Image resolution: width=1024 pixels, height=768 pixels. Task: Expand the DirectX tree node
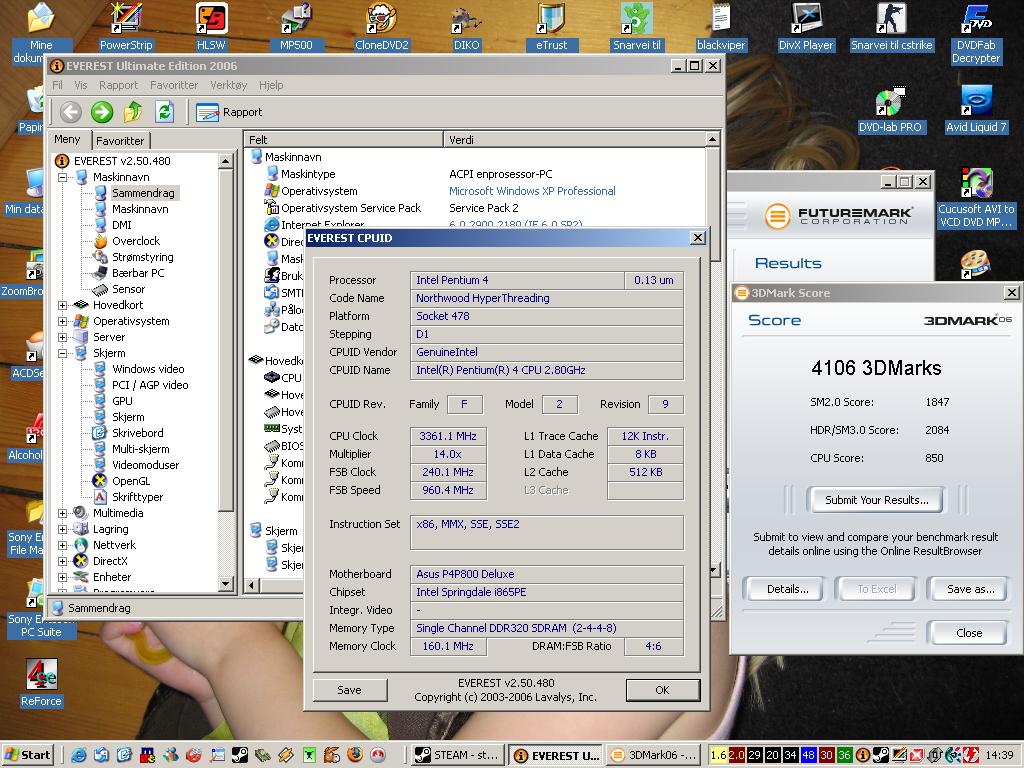tap(63, 561)
